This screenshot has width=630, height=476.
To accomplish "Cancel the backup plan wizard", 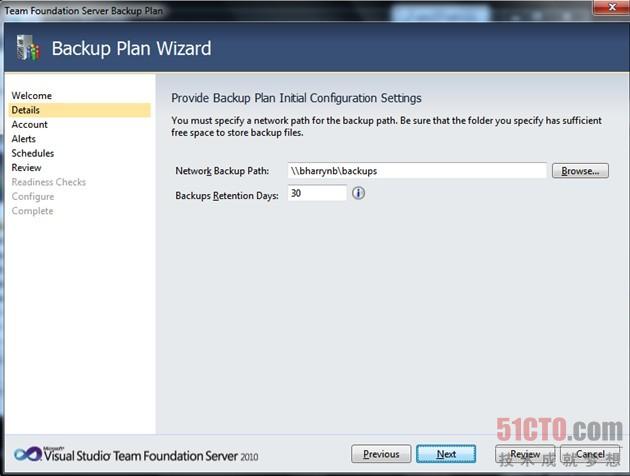I will point(590,454).
